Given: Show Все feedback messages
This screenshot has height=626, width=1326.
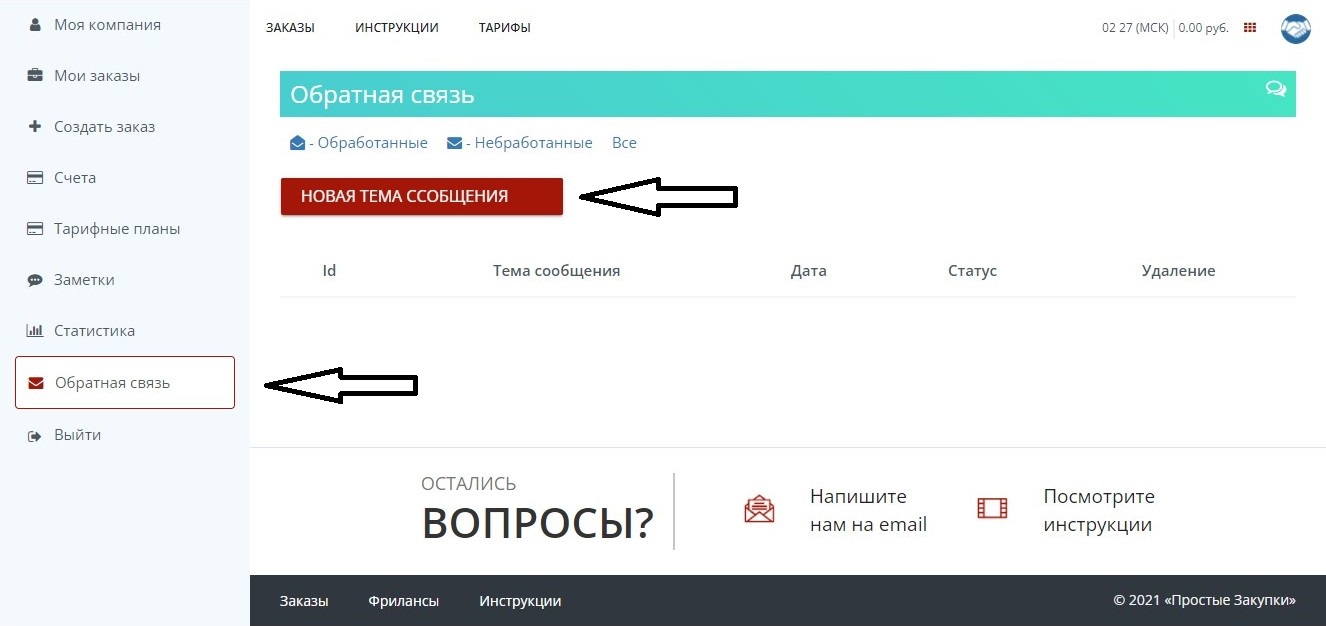Looking at the screenshot, I should pyautogui.click(x=624, y=143).
